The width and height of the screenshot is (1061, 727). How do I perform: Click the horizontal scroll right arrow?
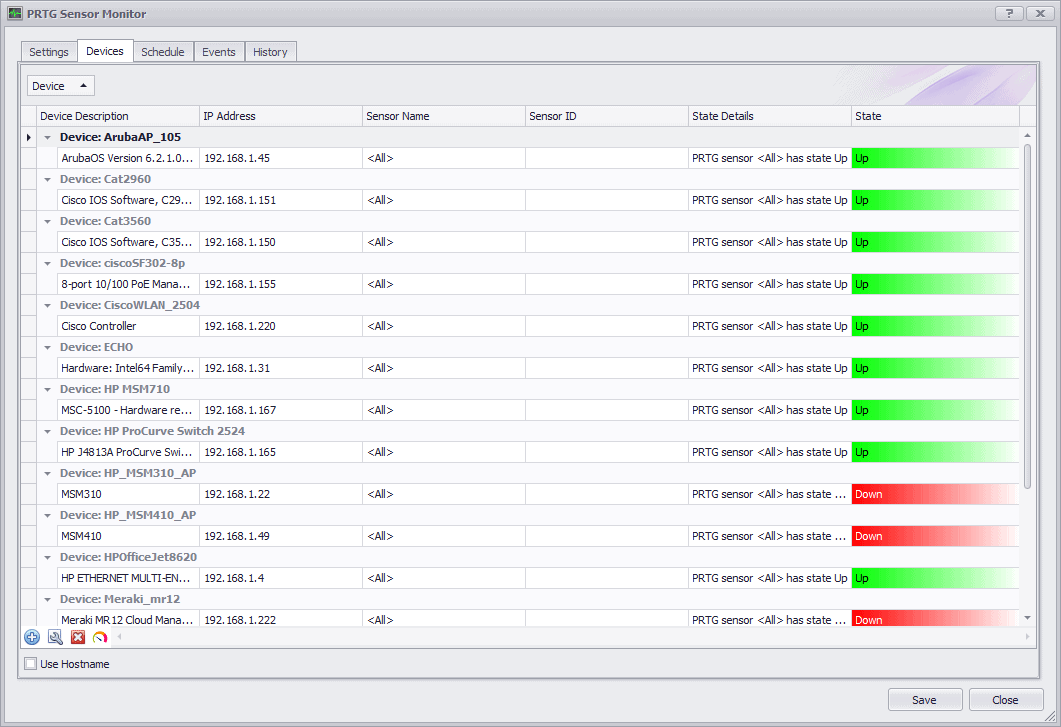pos(1027,636)
